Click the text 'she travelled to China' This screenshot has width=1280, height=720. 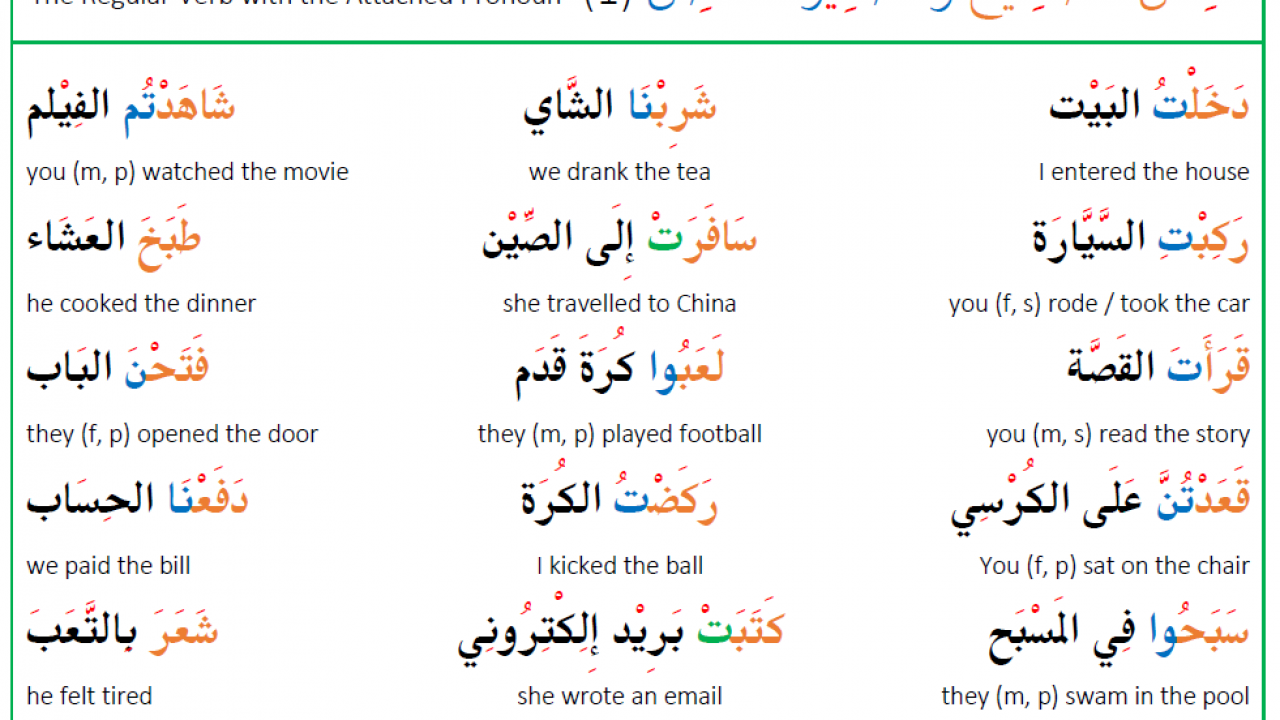tap(620, 303)
